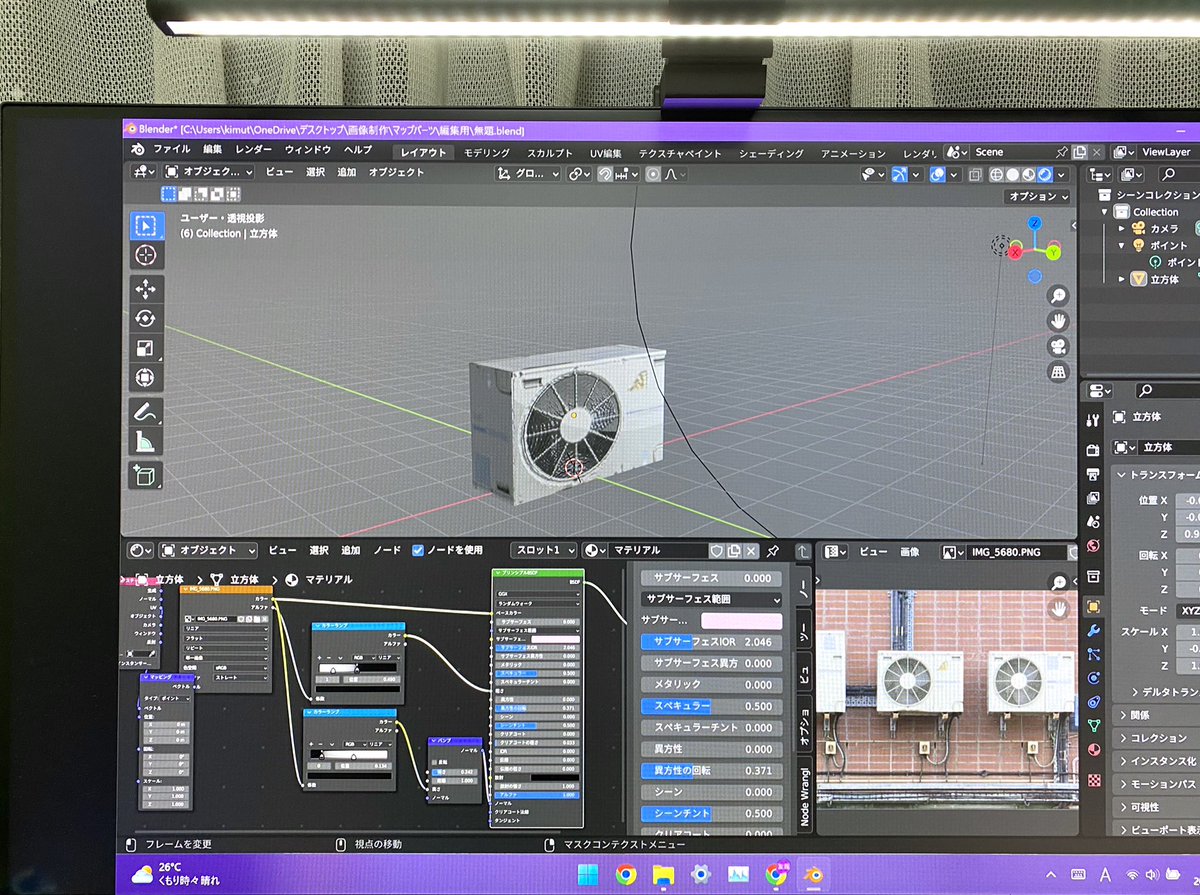The width and height of the screenshot is (1200, 895).
Task: Open the rotation mode XYZ dropdown
Action: tap(1186, 609)
